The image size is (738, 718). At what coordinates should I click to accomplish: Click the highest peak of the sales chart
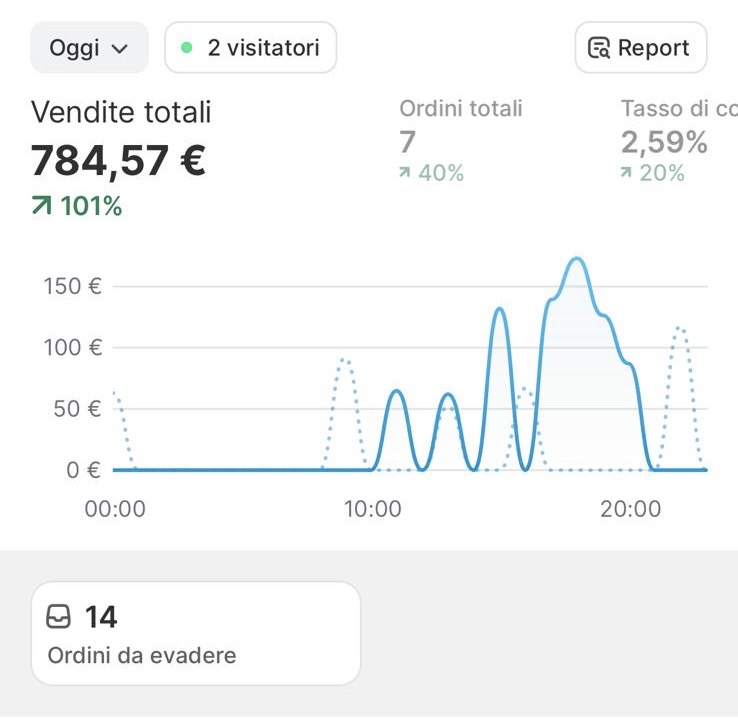click(x=577, y=258)
